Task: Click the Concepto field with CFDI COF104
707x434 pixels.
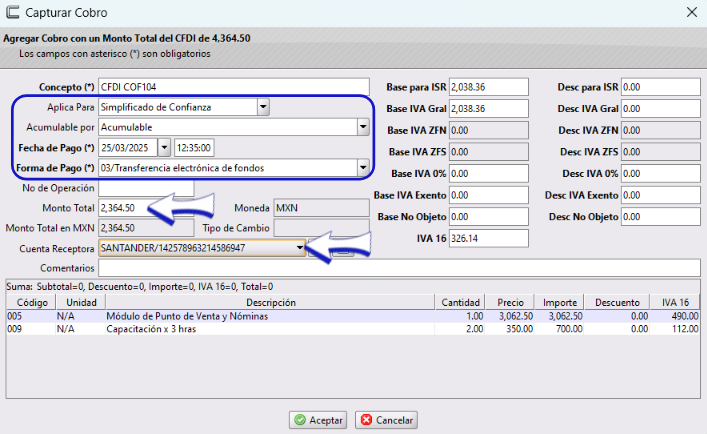Action: [234, 87]
